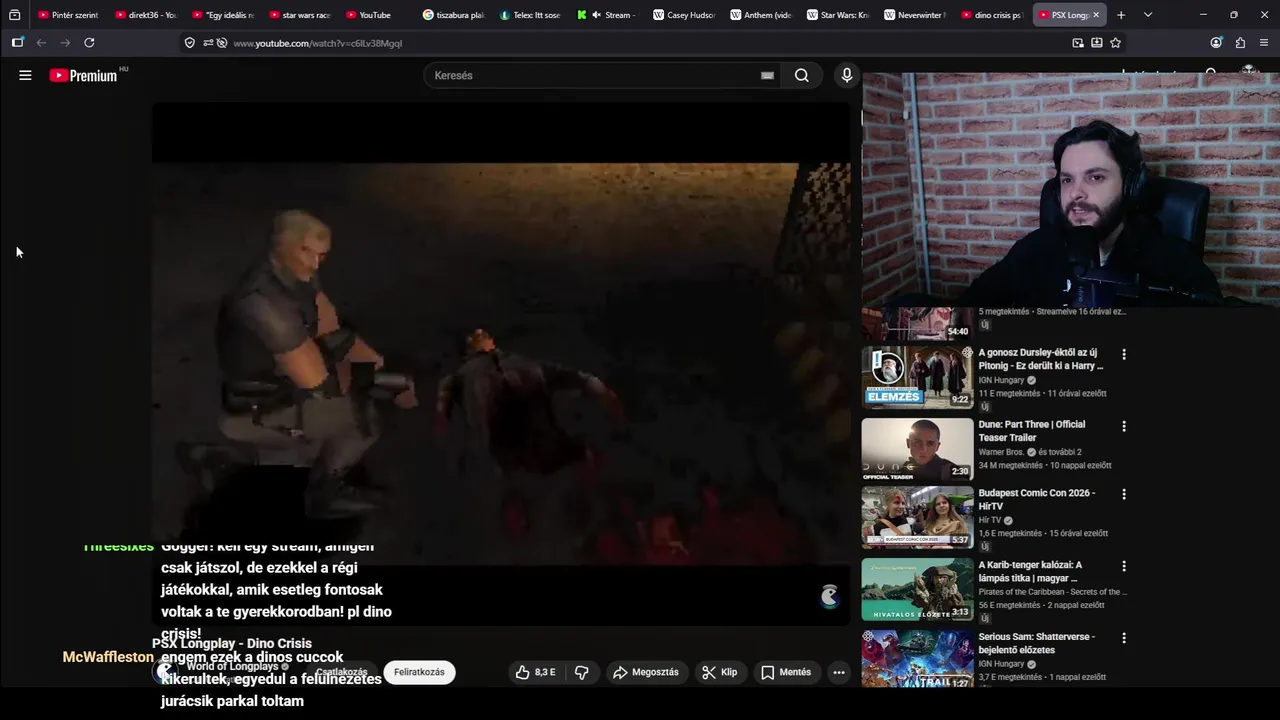Open A Karib-tenger kalózai trailer thumbnail

[x=917, y=589]
